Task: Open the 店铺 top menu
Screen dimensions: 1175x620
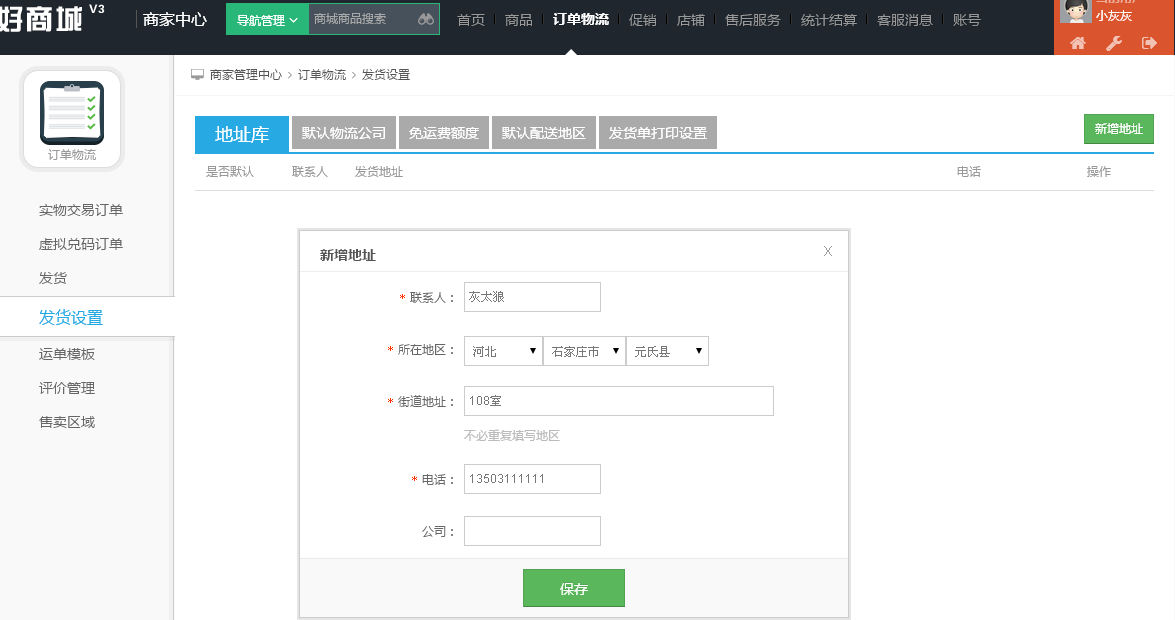Action: (690, 19)
